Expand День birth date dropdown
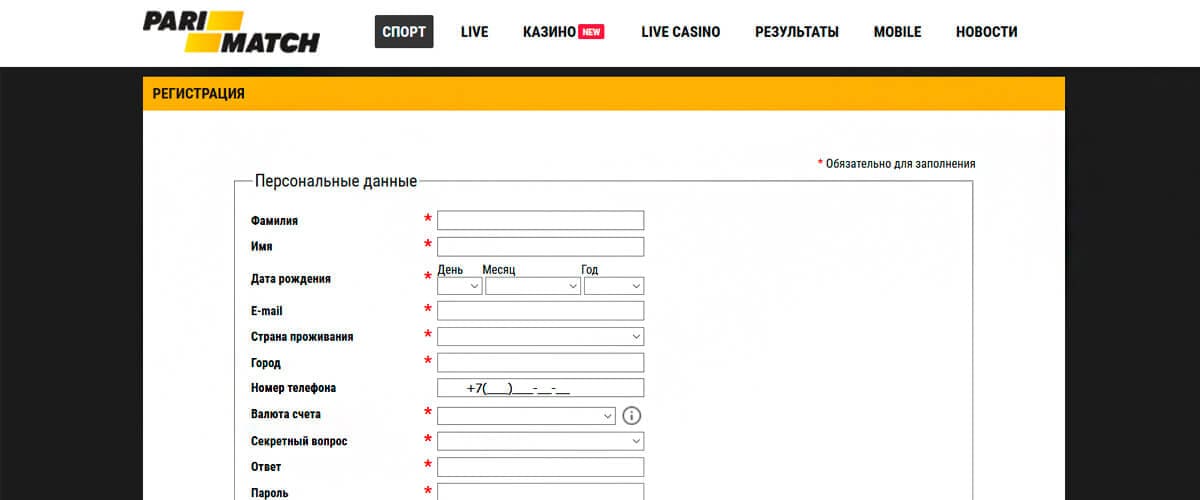This screenshot has width=1200, height=500. 460,286
